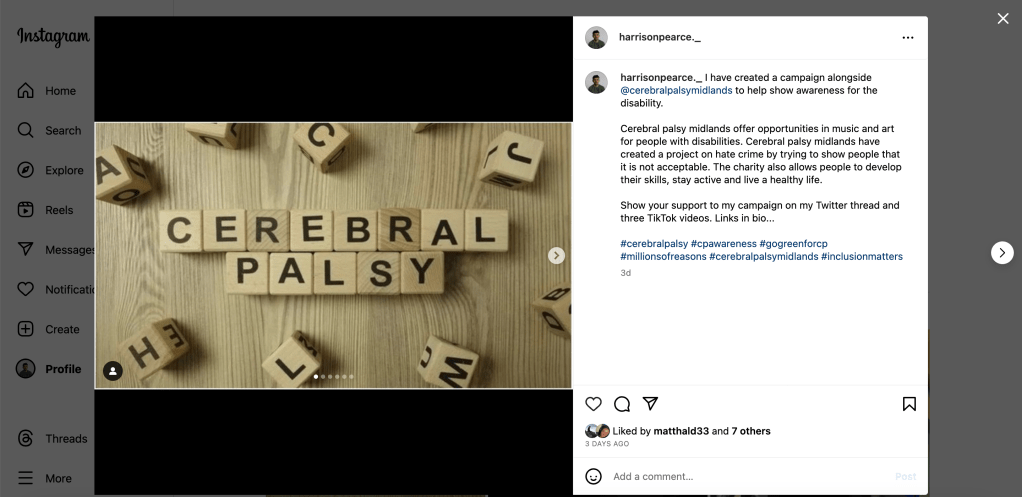View the 7 others who liked

[x=751, y=431]
